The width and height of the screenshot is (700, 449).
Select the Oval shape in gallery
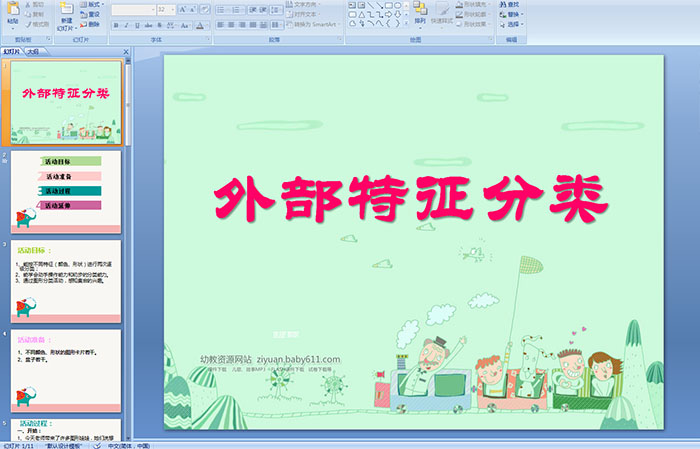(397, 5)
